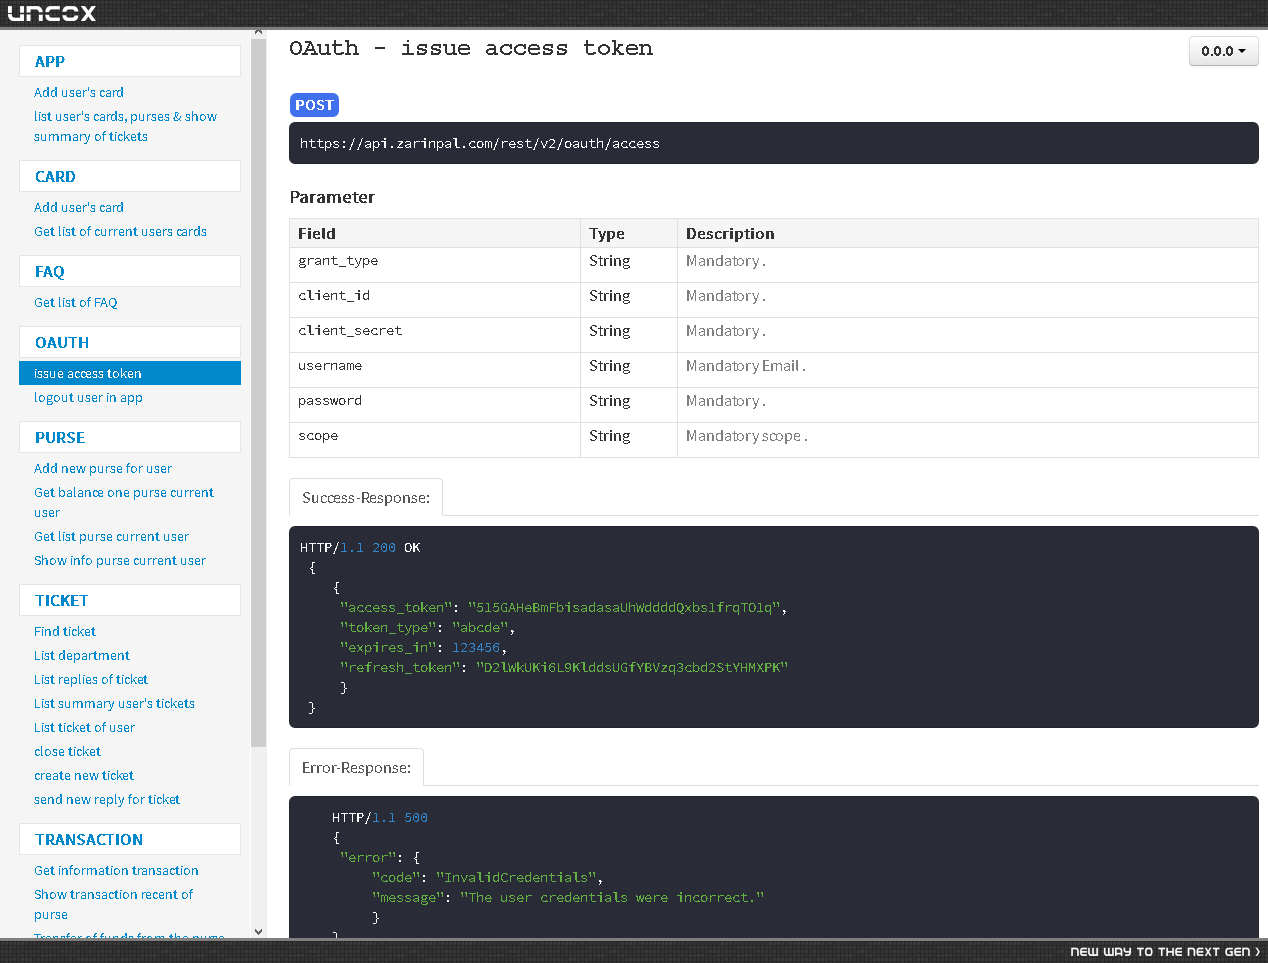
Task: Click the POST method badge
Action: coord(314,105)
